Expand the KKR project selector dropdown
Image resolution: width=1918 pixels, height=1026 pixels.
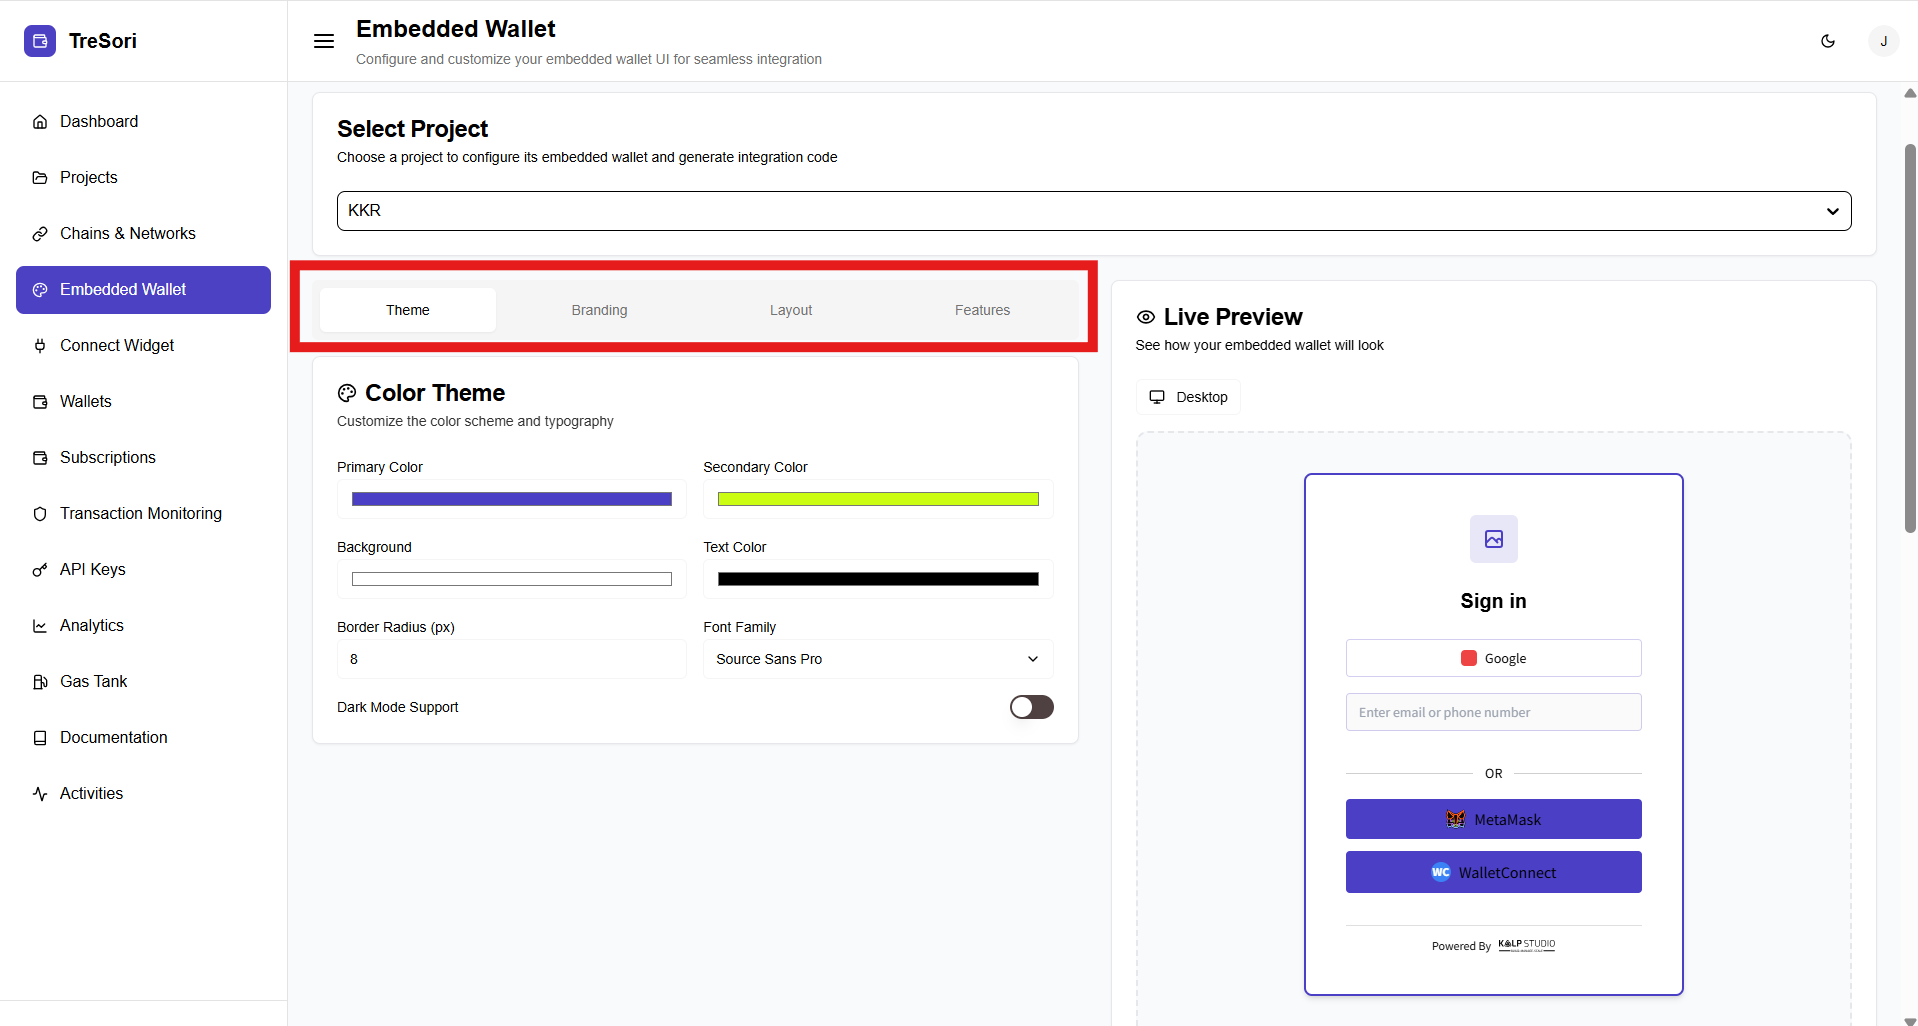pos(1093,211)
